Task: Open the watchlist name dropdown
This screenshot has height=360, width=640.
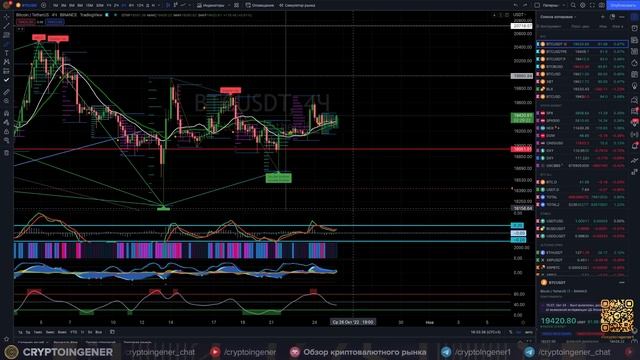Action: 558,17
